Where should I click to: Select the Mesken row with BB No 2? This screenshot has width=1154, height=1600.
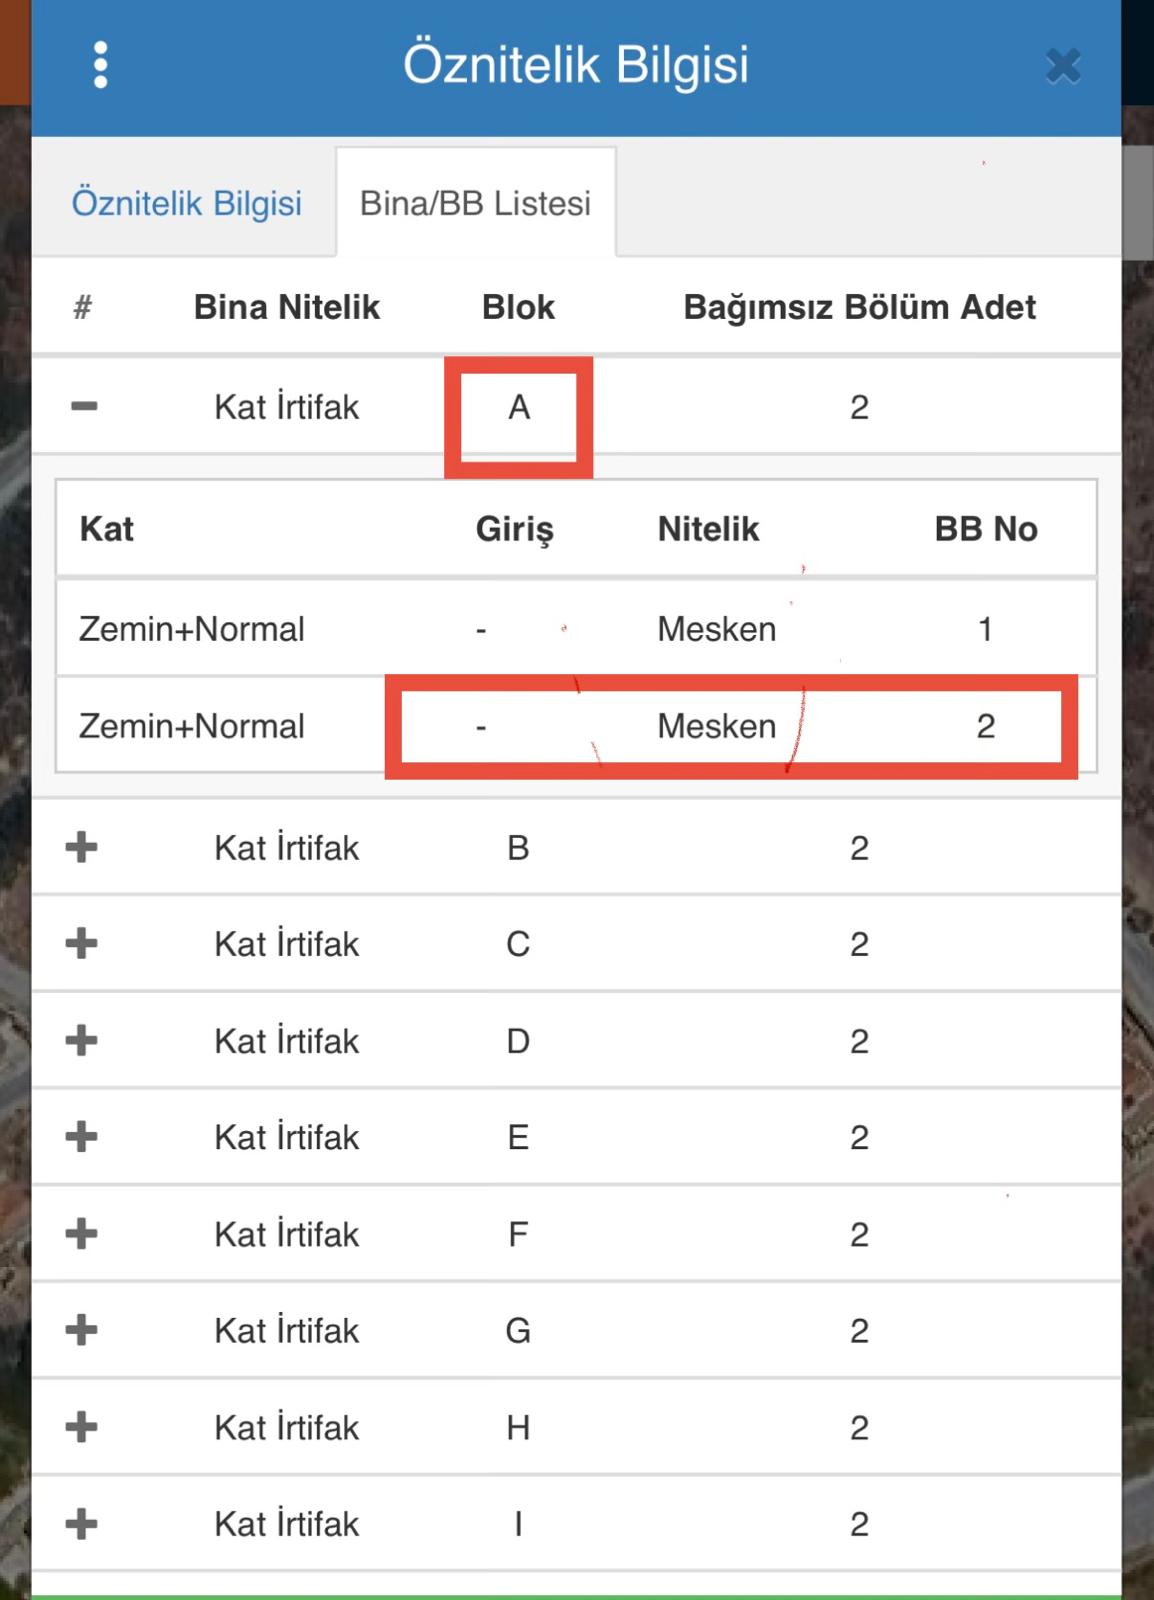576,726
